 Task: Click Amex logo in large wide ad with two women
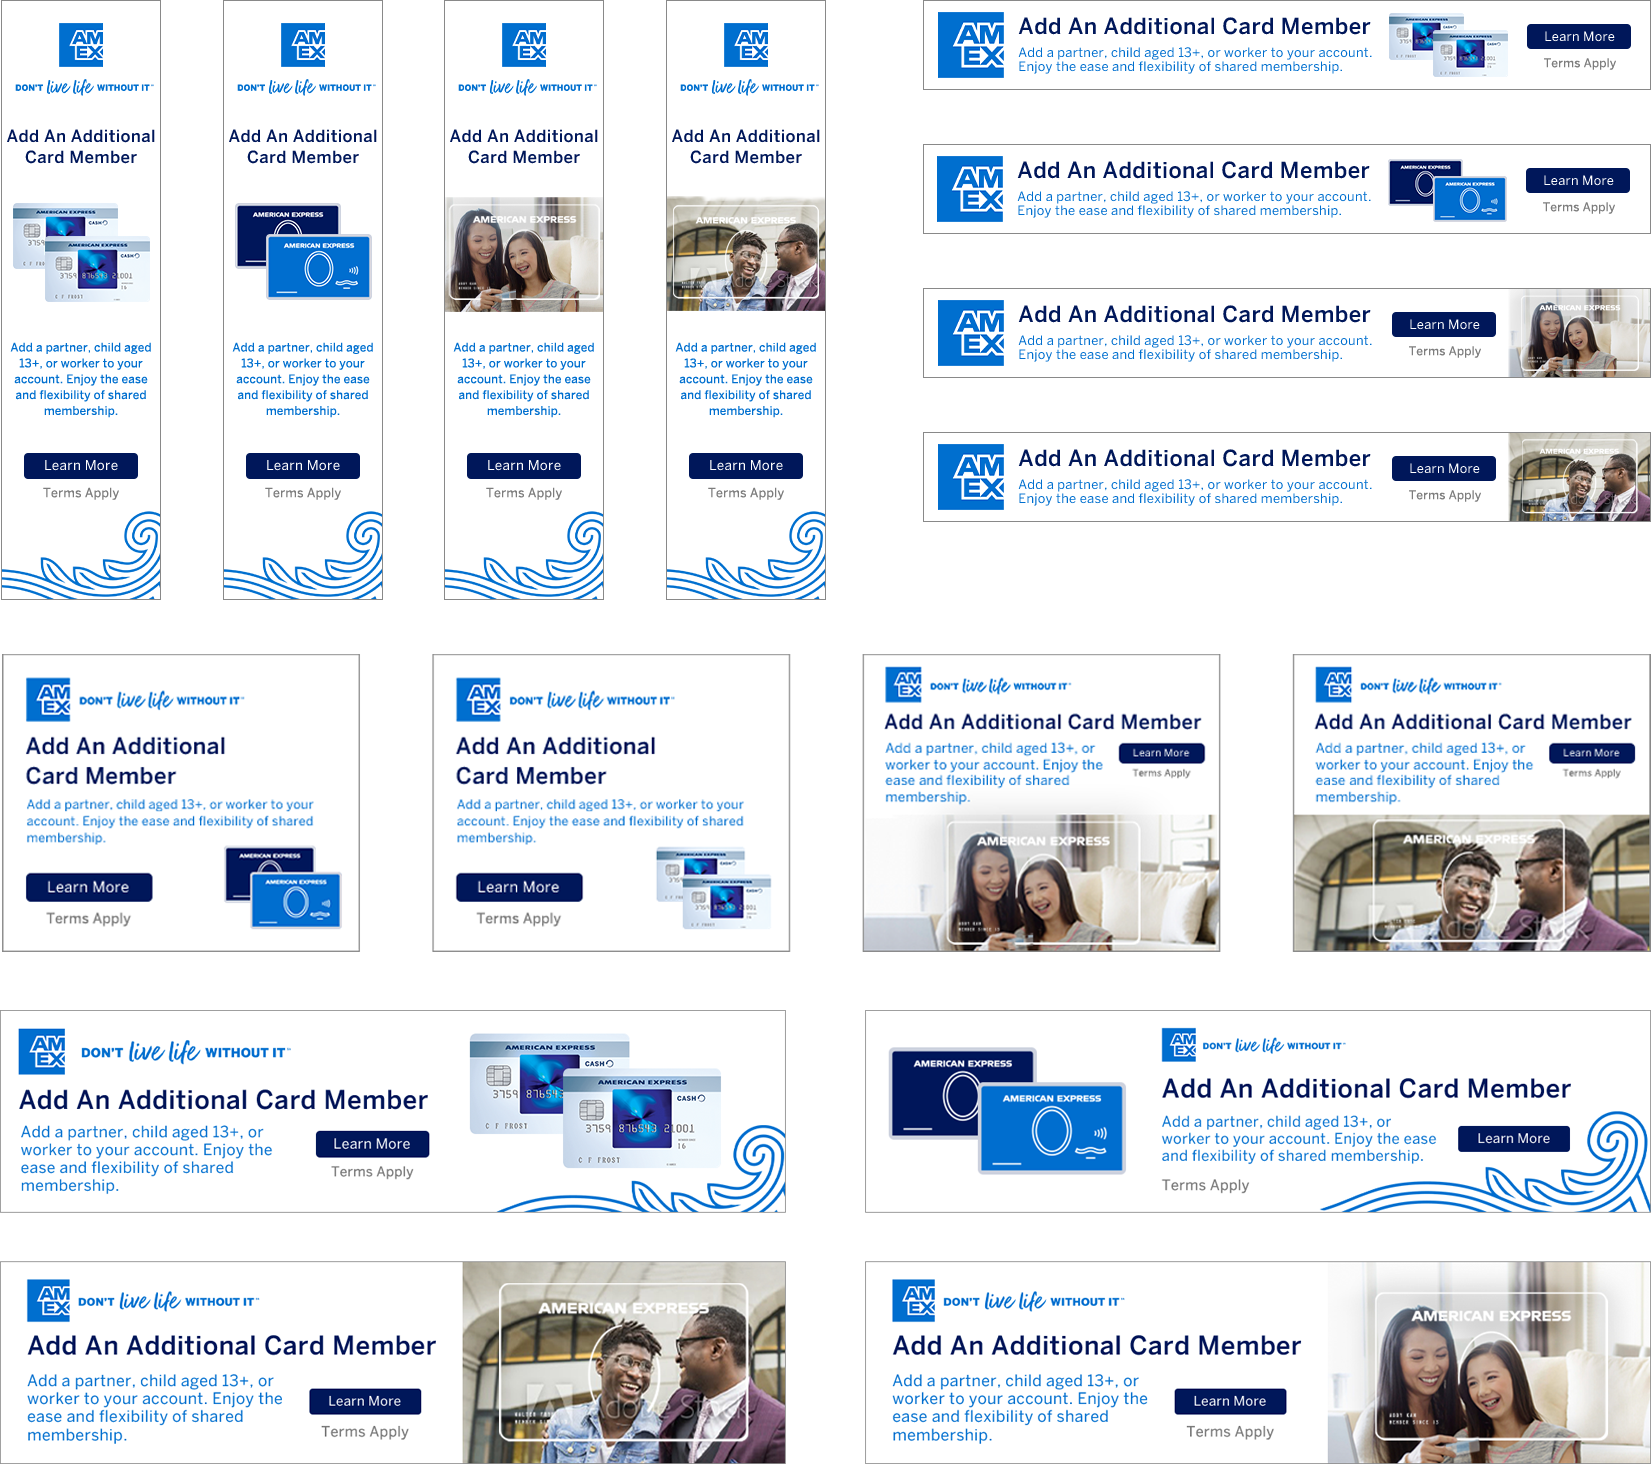pos(914,1301)
